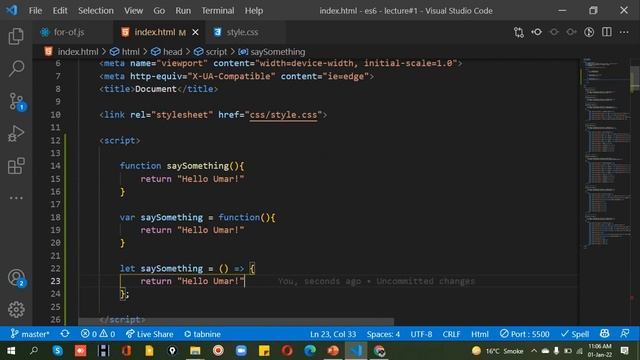The image size is (640, 360).
Task: Open the Edit menu
Action: coord(60,11)
